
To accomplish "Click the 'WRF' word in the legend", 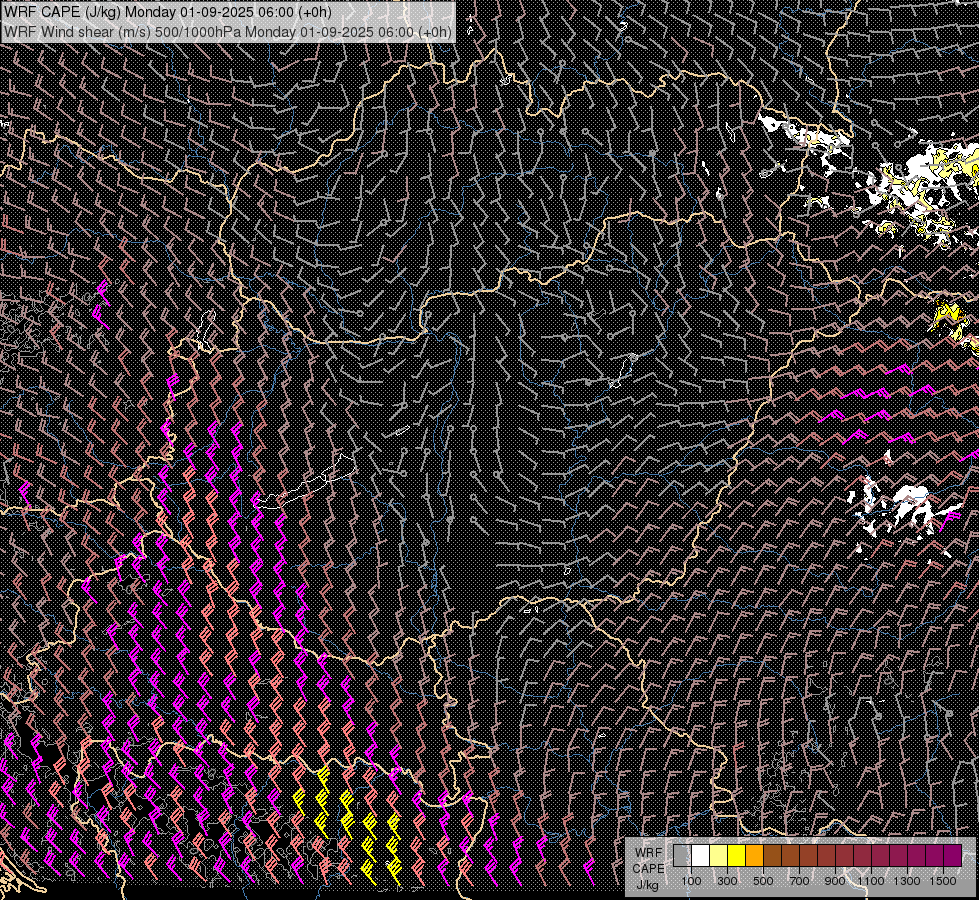I will [x=649, y=853].
